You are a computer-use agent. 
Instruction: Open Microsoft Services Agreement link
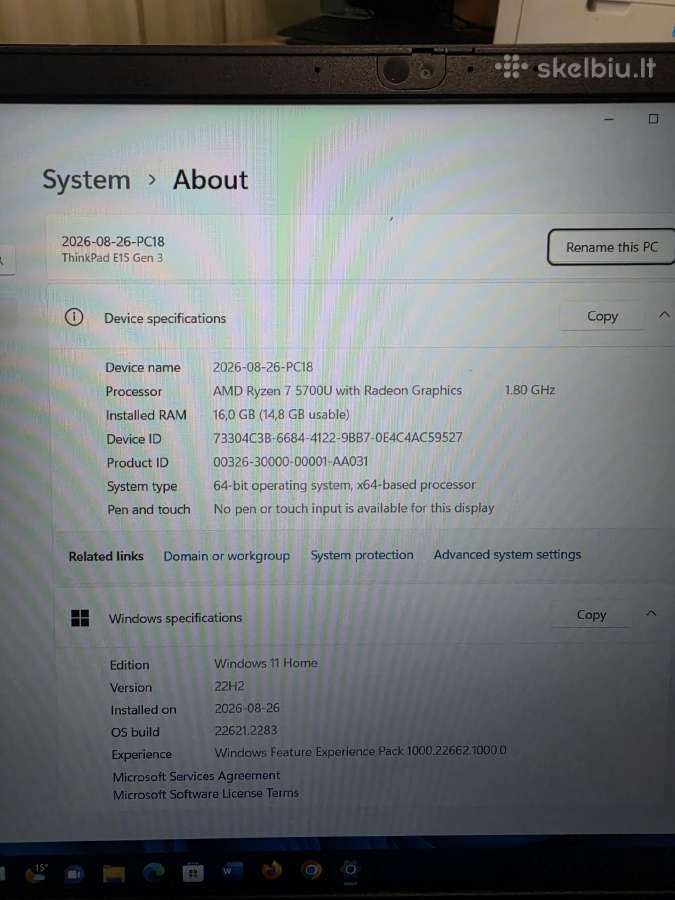pyautogui.click(x=196, y=776)
